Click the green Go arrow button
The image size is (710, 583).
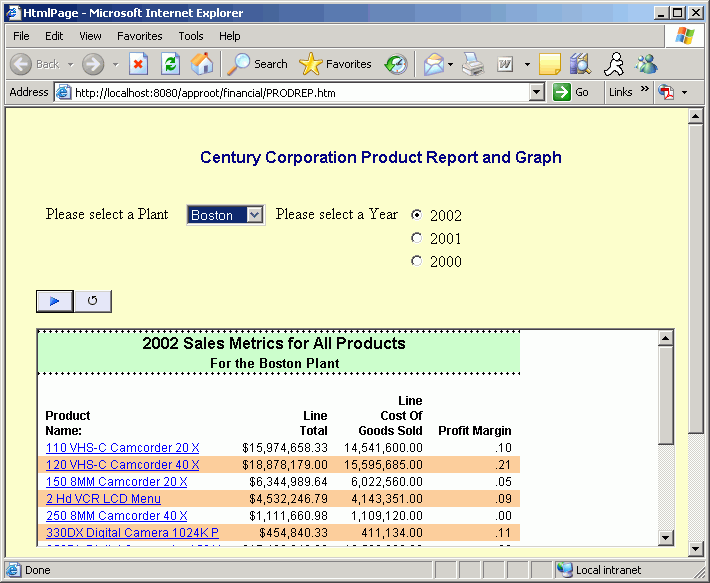[562, 92]
